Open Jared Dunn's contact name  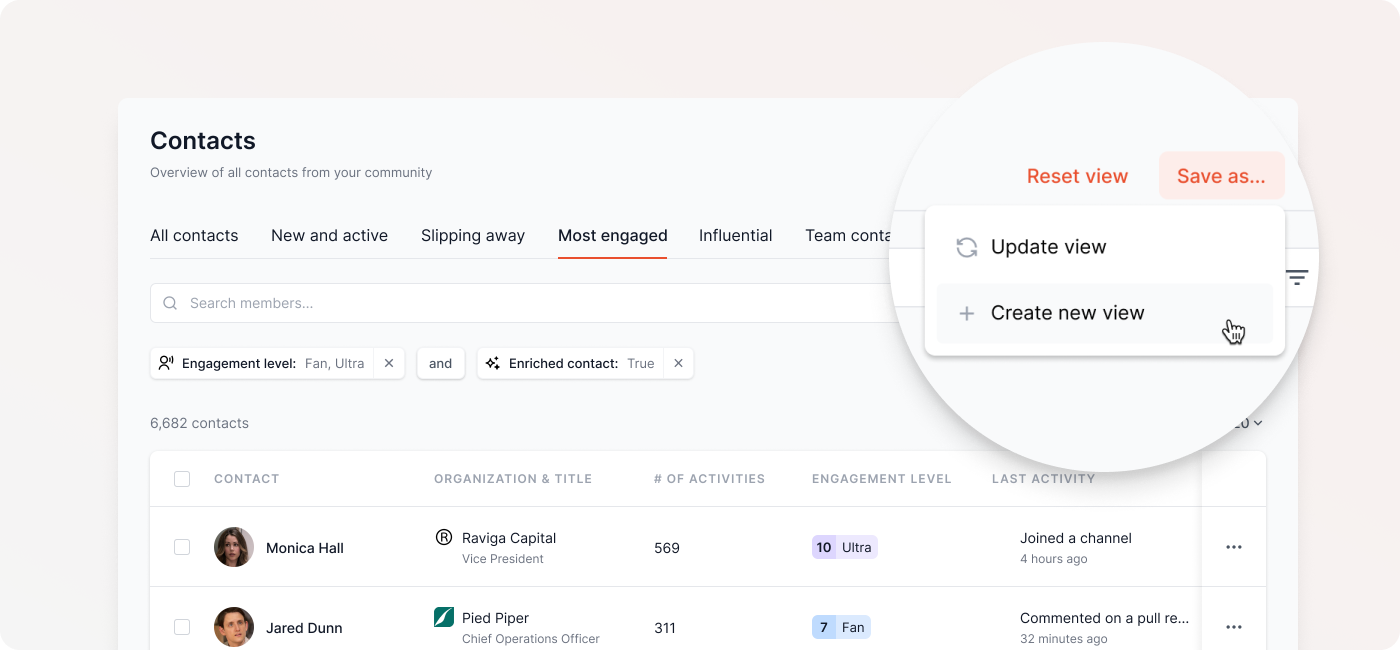click(x=304, y=628)
